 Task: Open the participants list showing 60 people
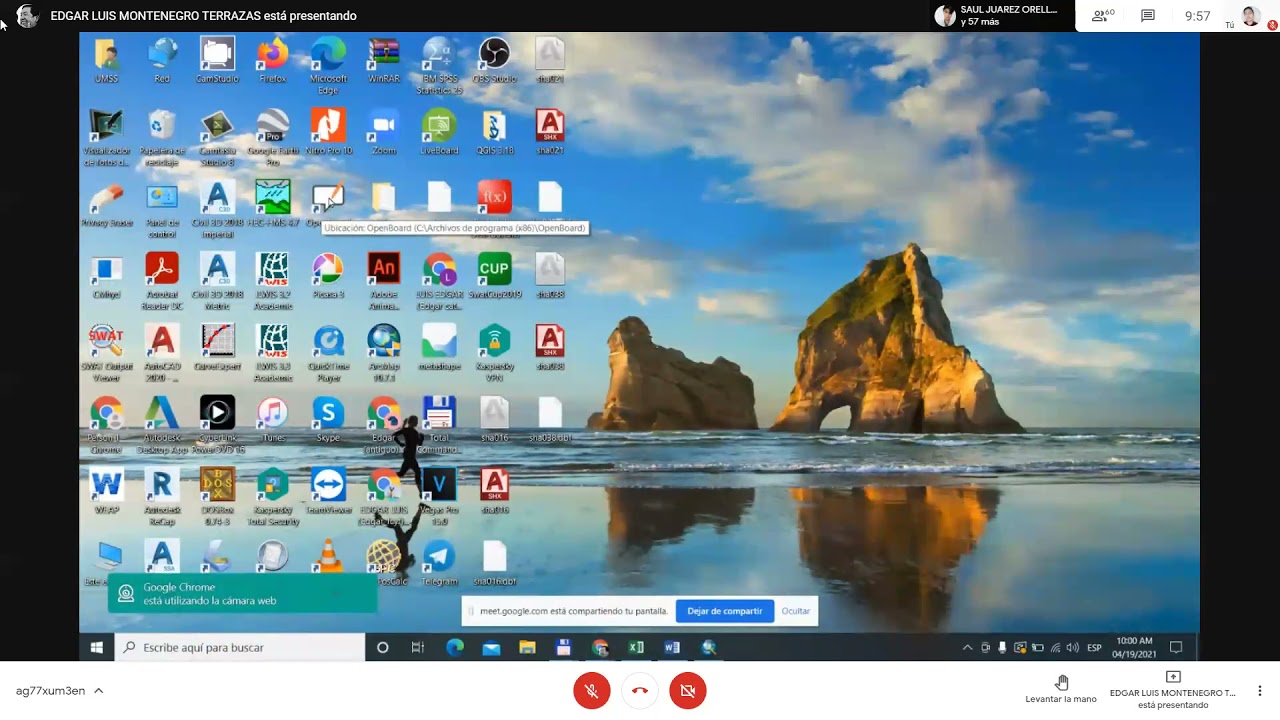(1103, 16)
